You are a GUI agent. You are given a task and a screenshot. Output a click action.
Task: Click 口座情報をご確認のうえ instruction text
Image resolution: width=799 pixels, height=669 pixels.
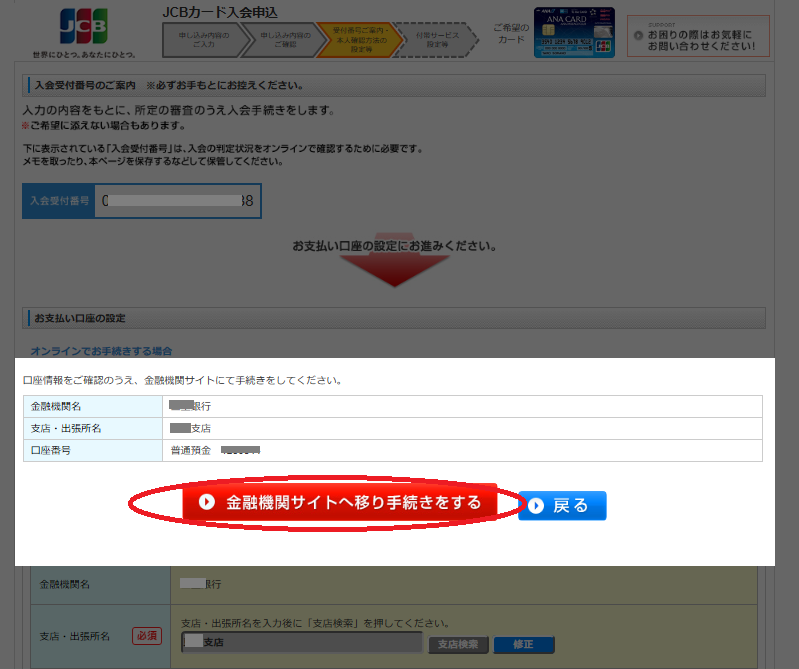click(x=183, y=380)
